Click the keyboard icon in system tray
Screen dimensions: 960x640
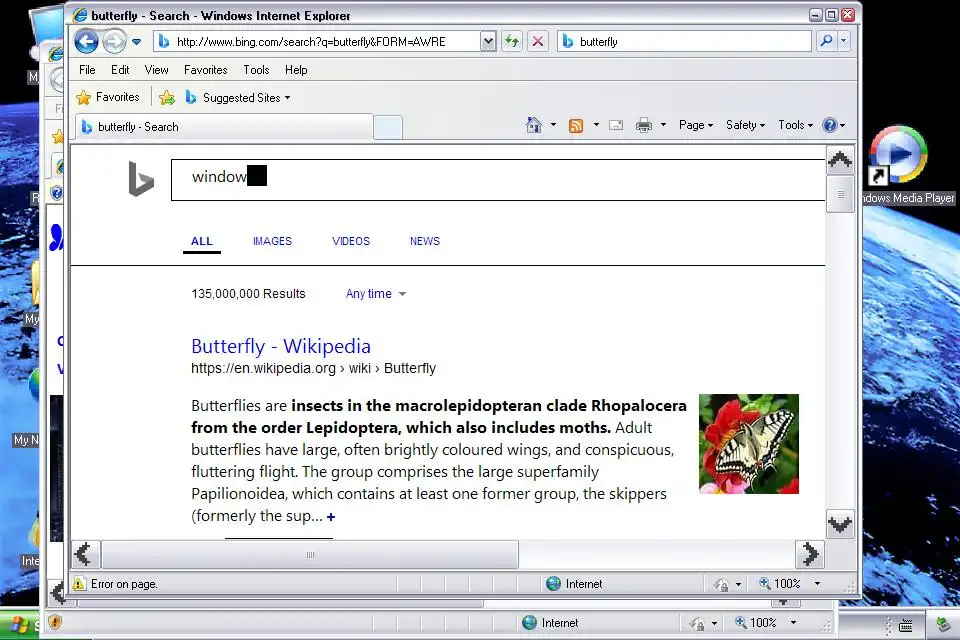point(906,625)
